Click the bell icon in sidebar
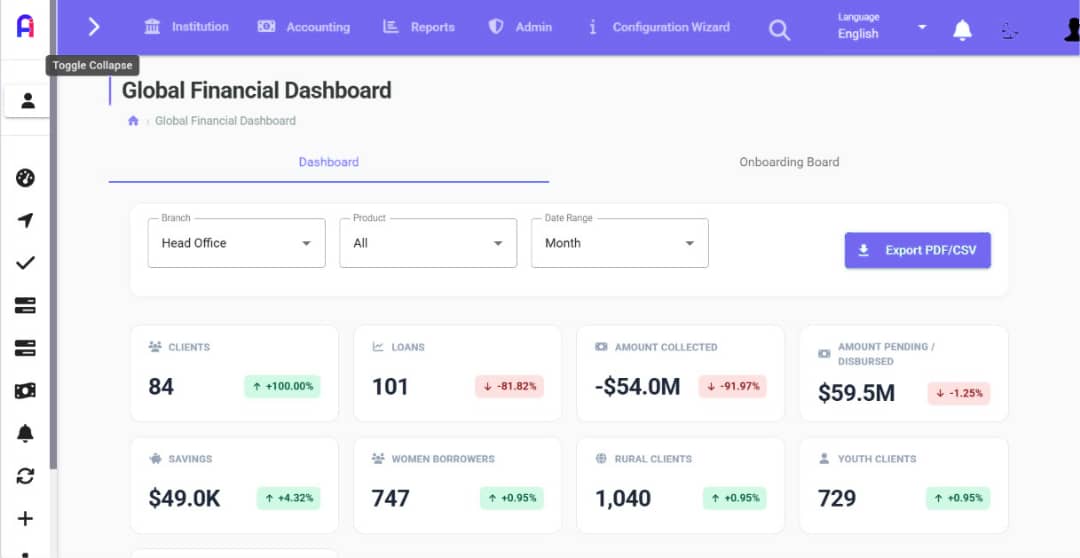1080x558 pixels. click(25, 433)
